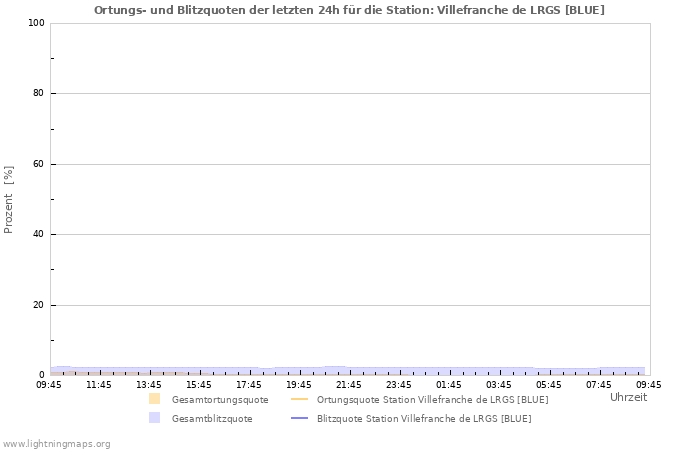The image size is (700, 450).
Task: Click the 20 value on y-axis
Action: (x=38, y=305)
